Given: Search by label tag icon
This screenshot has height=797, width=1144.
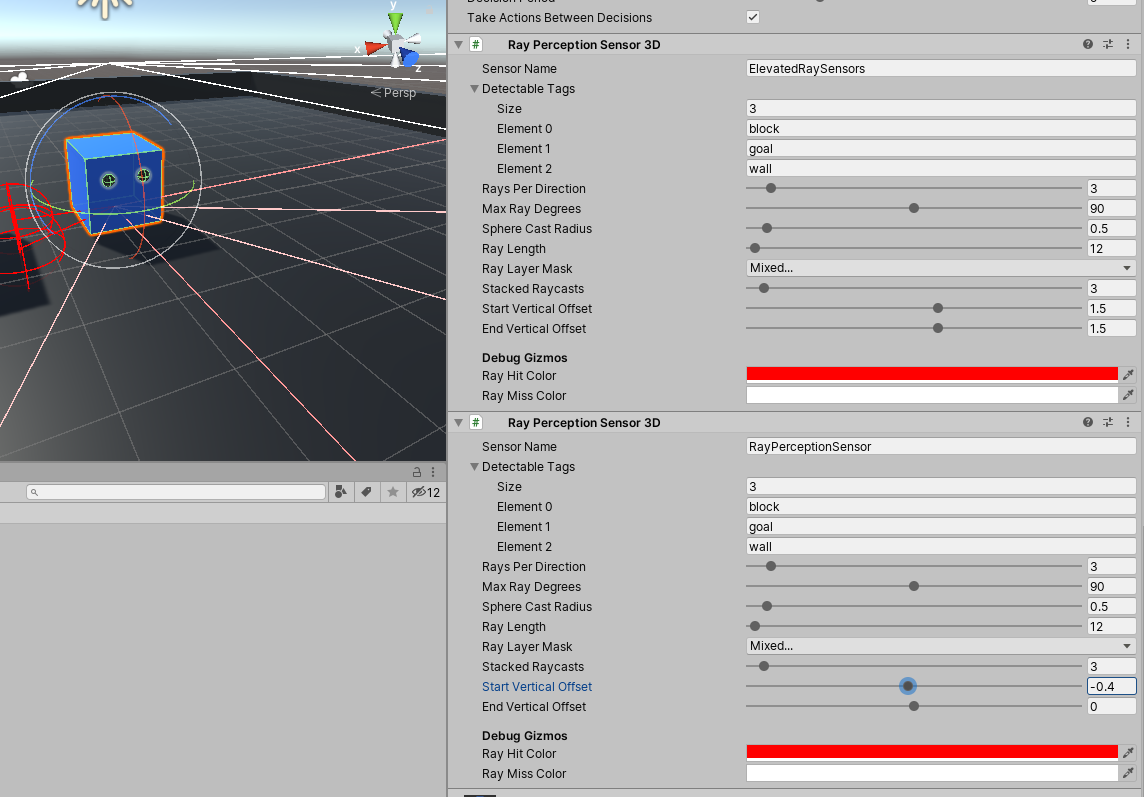Looking at the screenshot, I should tap(366, 492).
